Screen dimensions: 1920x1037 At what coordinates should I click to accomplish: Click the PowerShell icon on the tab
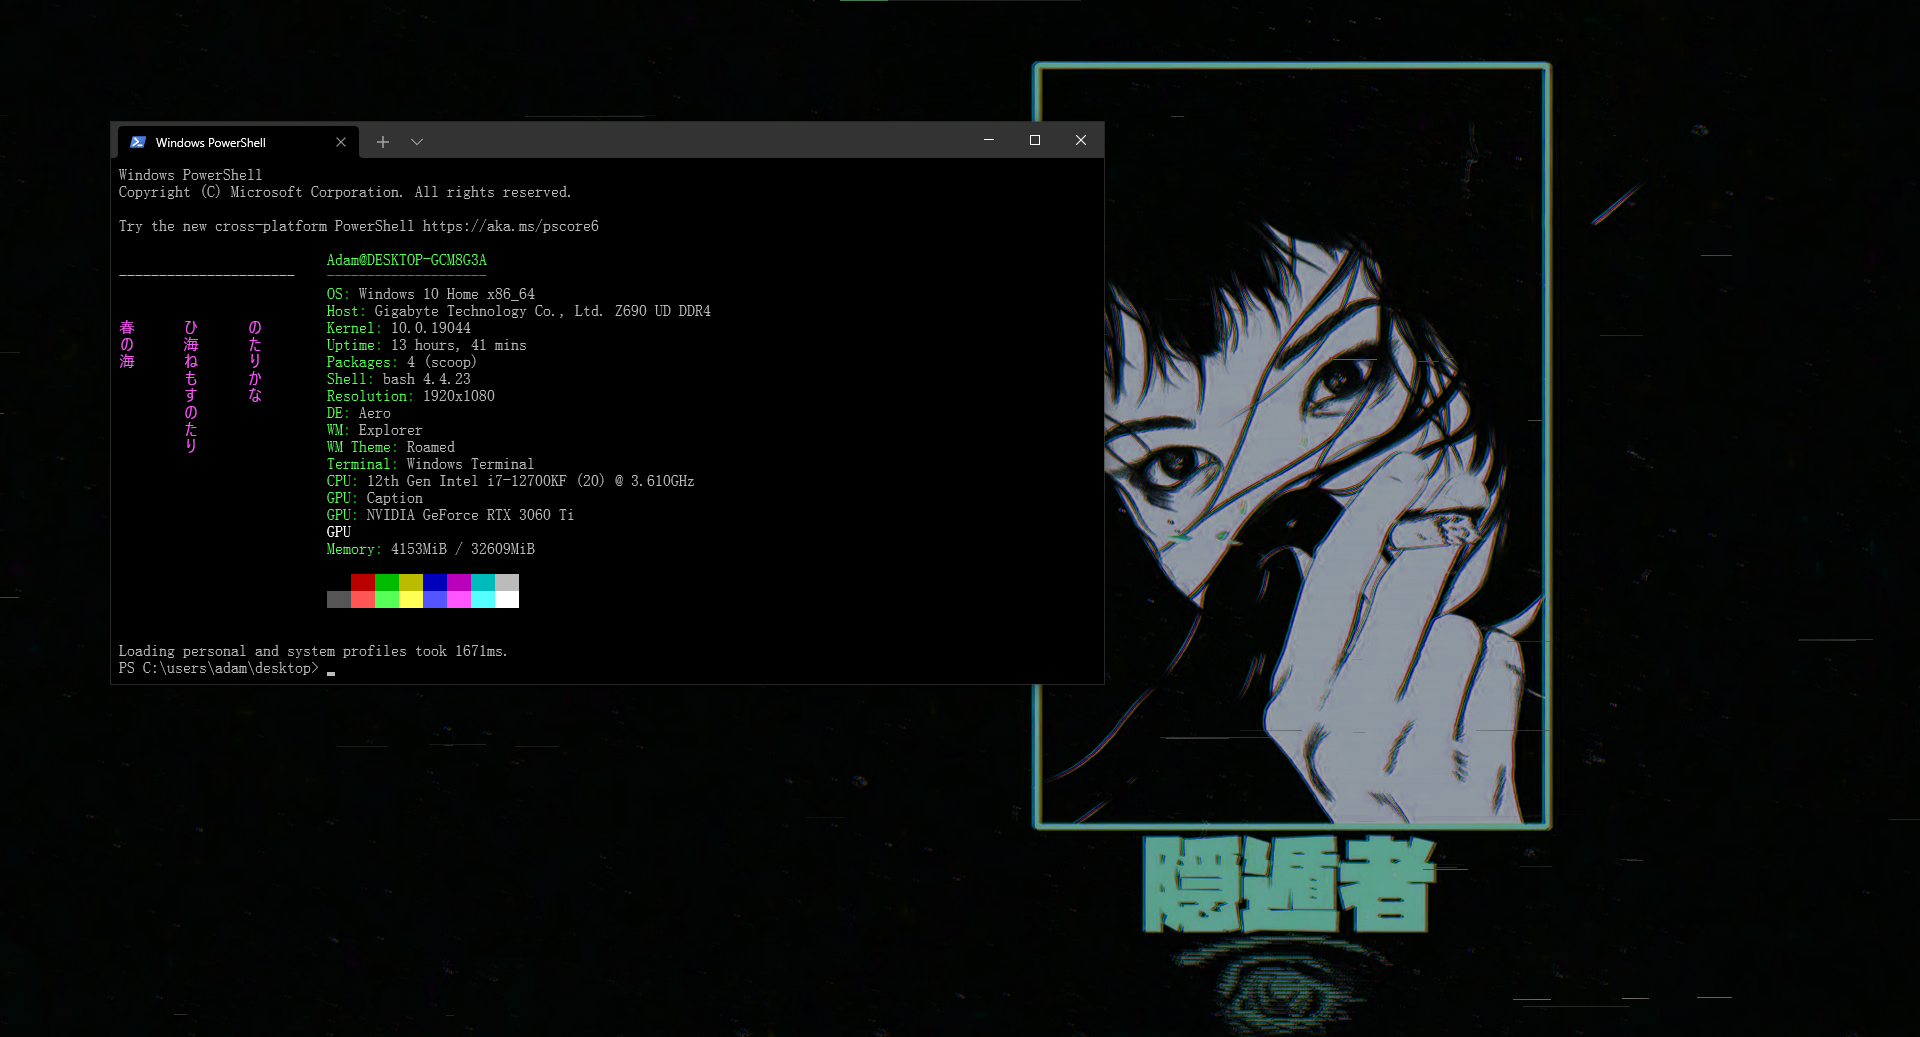(x=138, y=142)
